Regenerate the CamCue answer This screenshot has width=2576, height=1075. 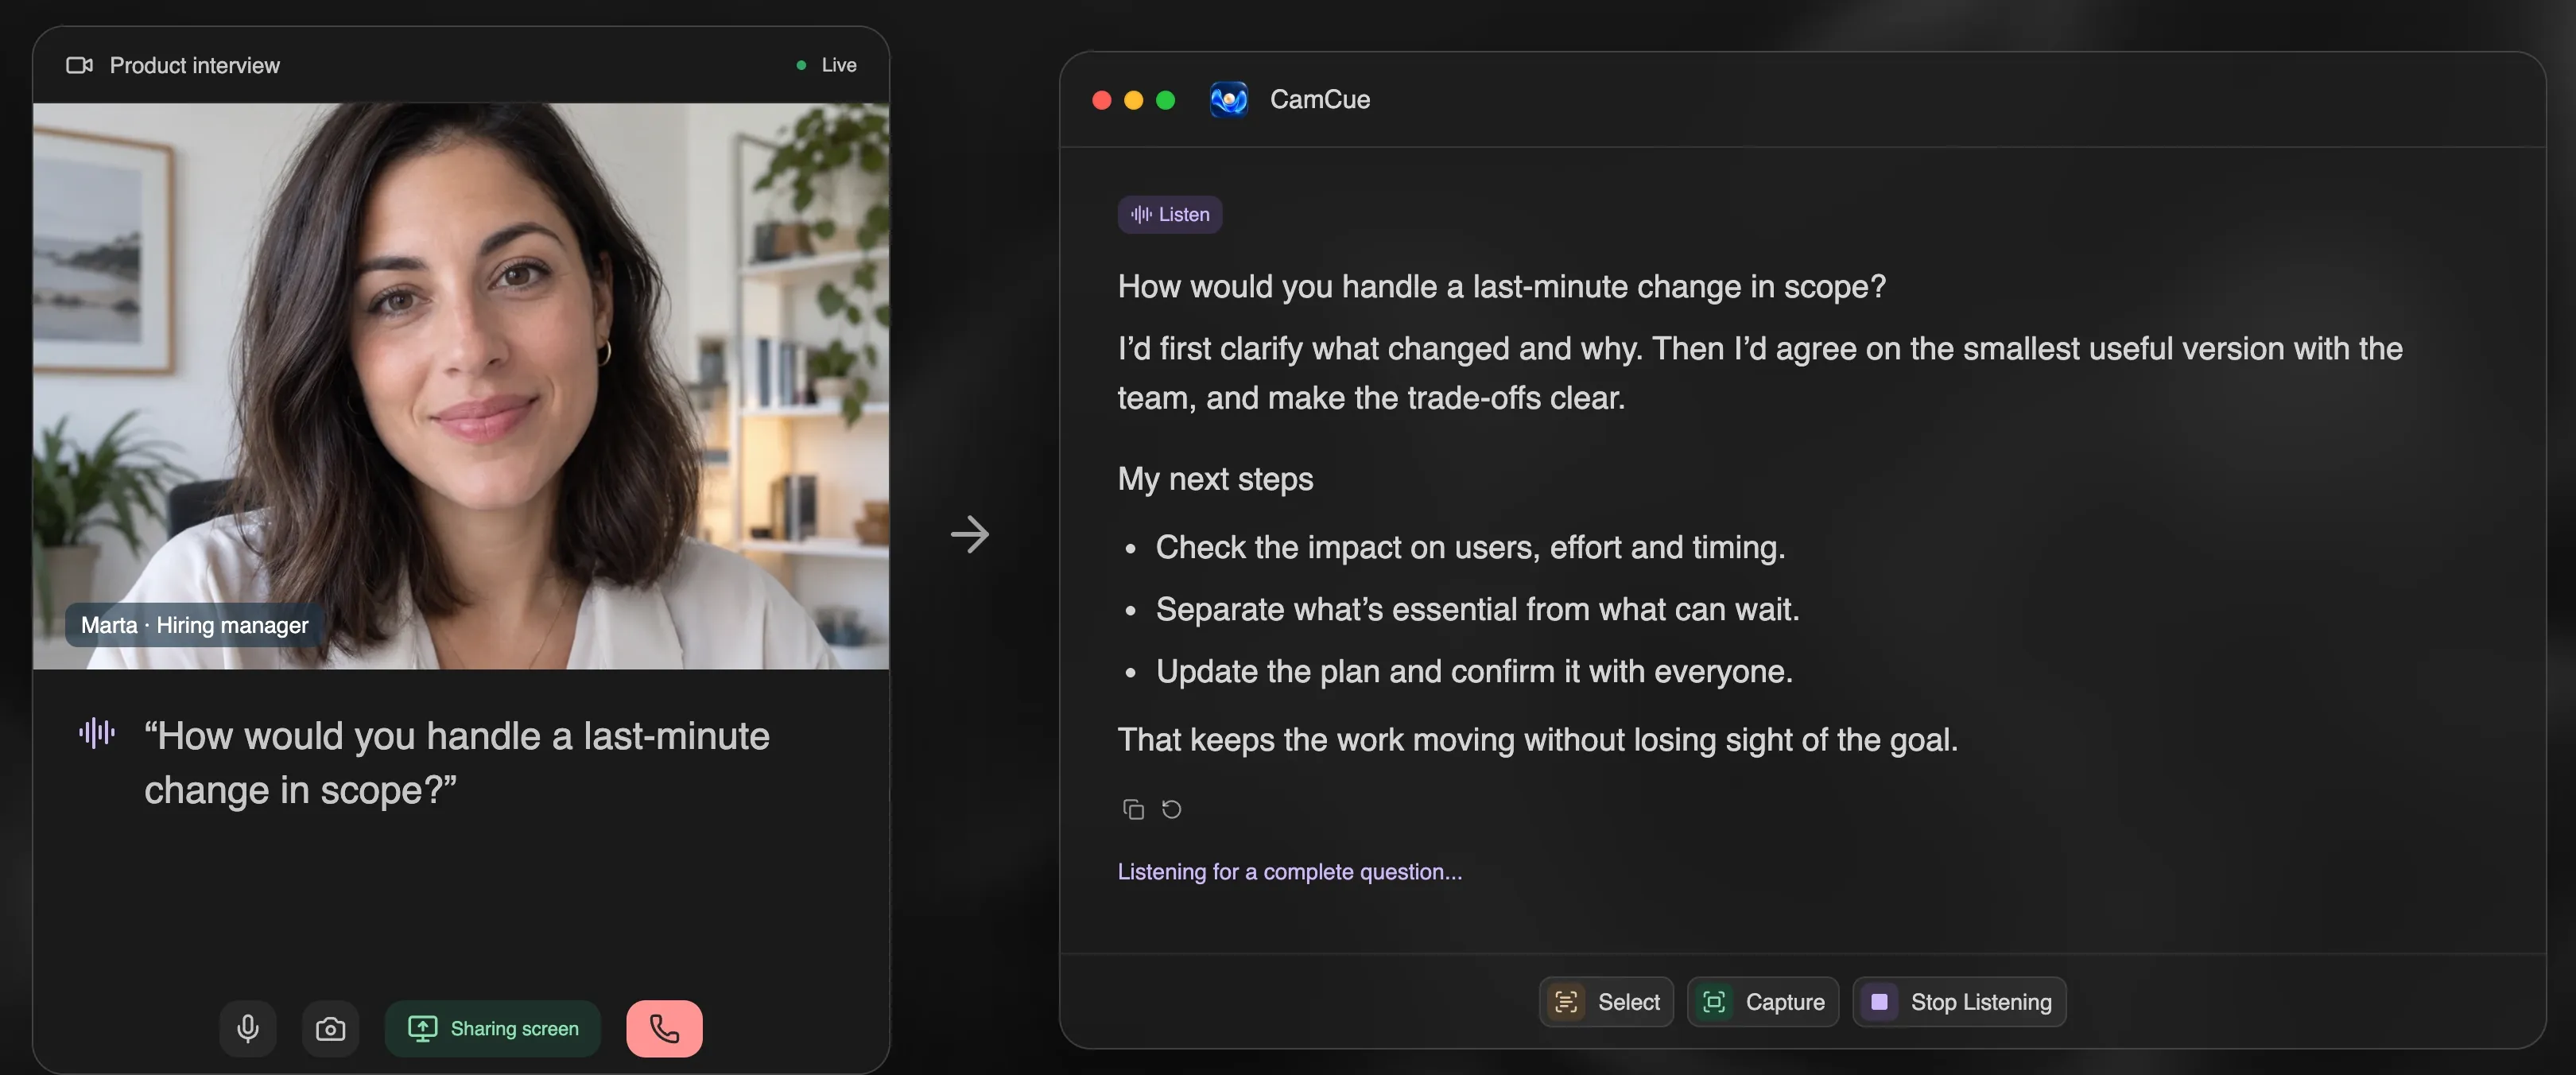coord(1171,809)
